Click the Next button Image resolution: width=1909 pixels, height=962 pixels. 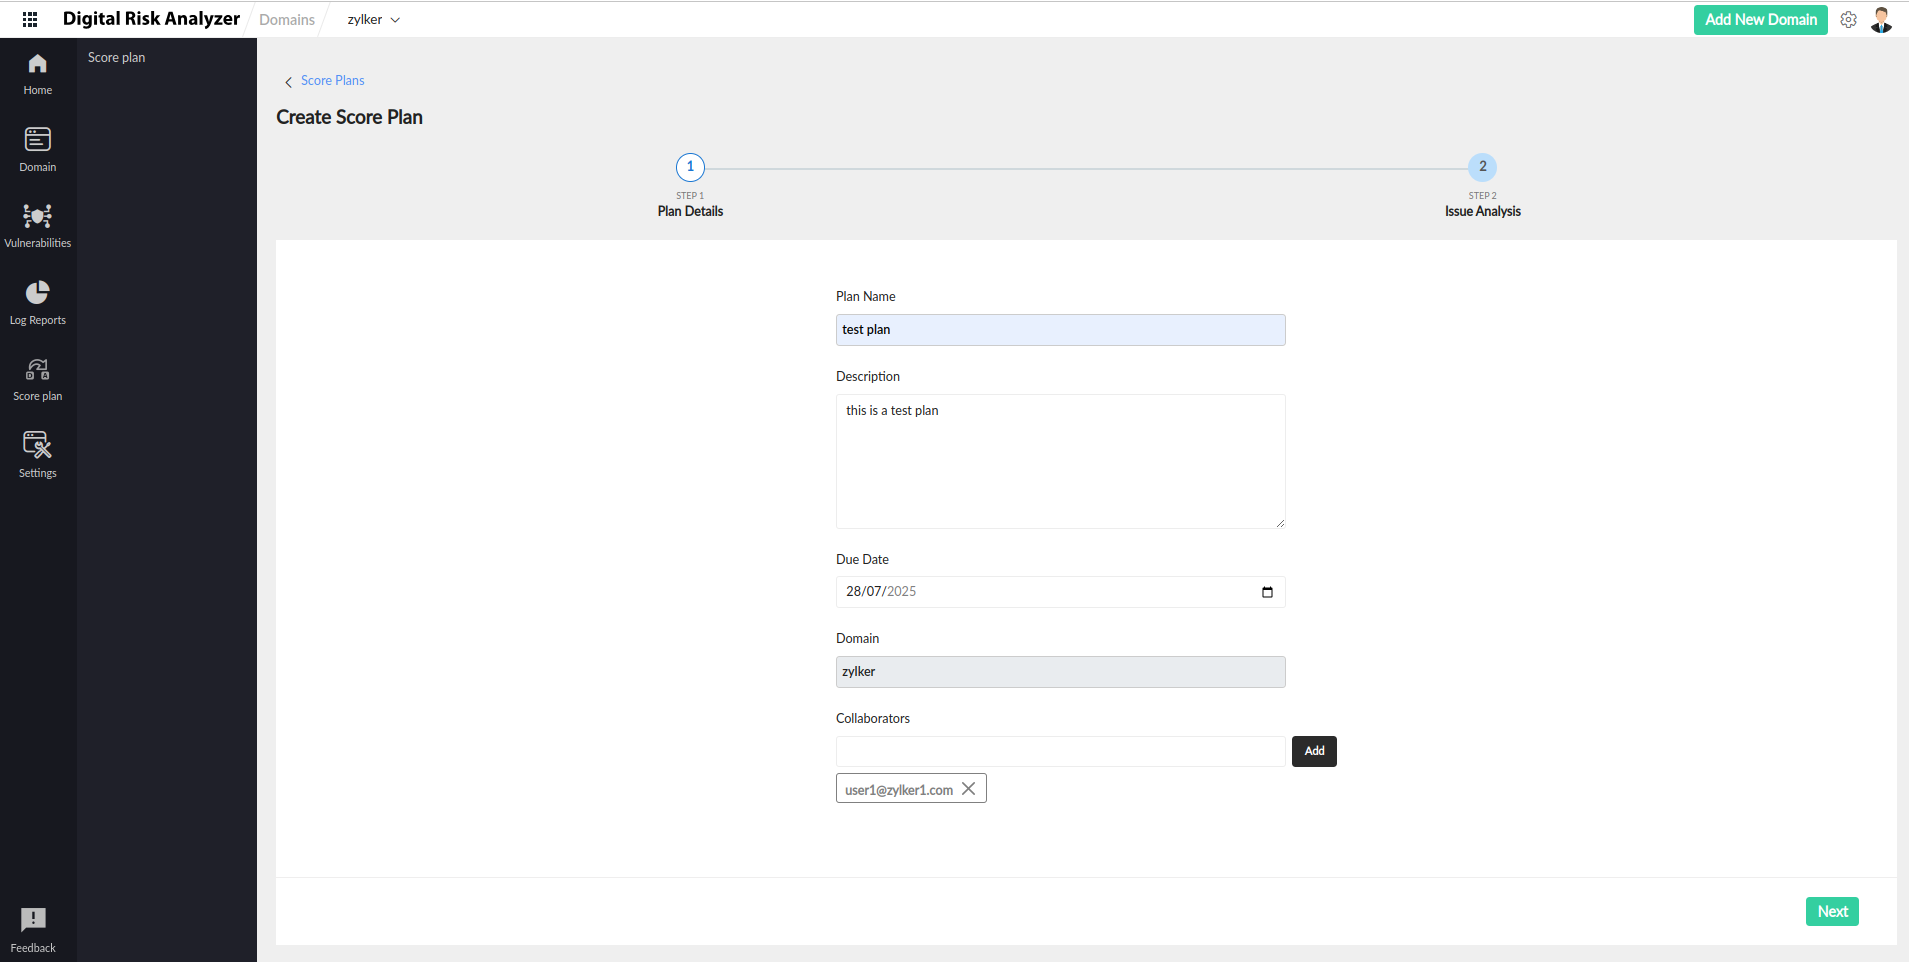tap(1831, 911)
